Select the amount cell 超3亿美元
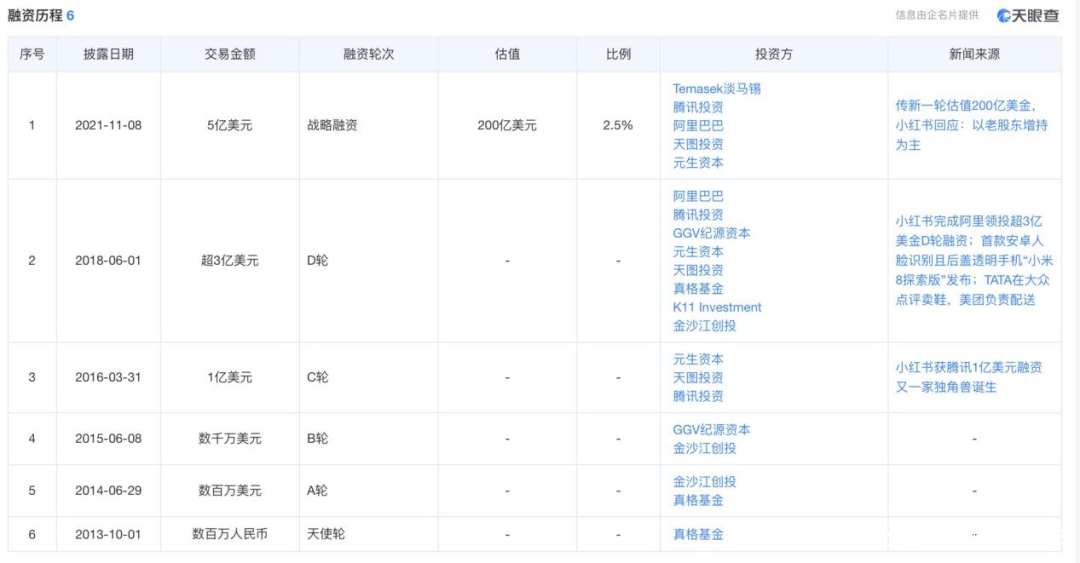 (x=229, y=260)
